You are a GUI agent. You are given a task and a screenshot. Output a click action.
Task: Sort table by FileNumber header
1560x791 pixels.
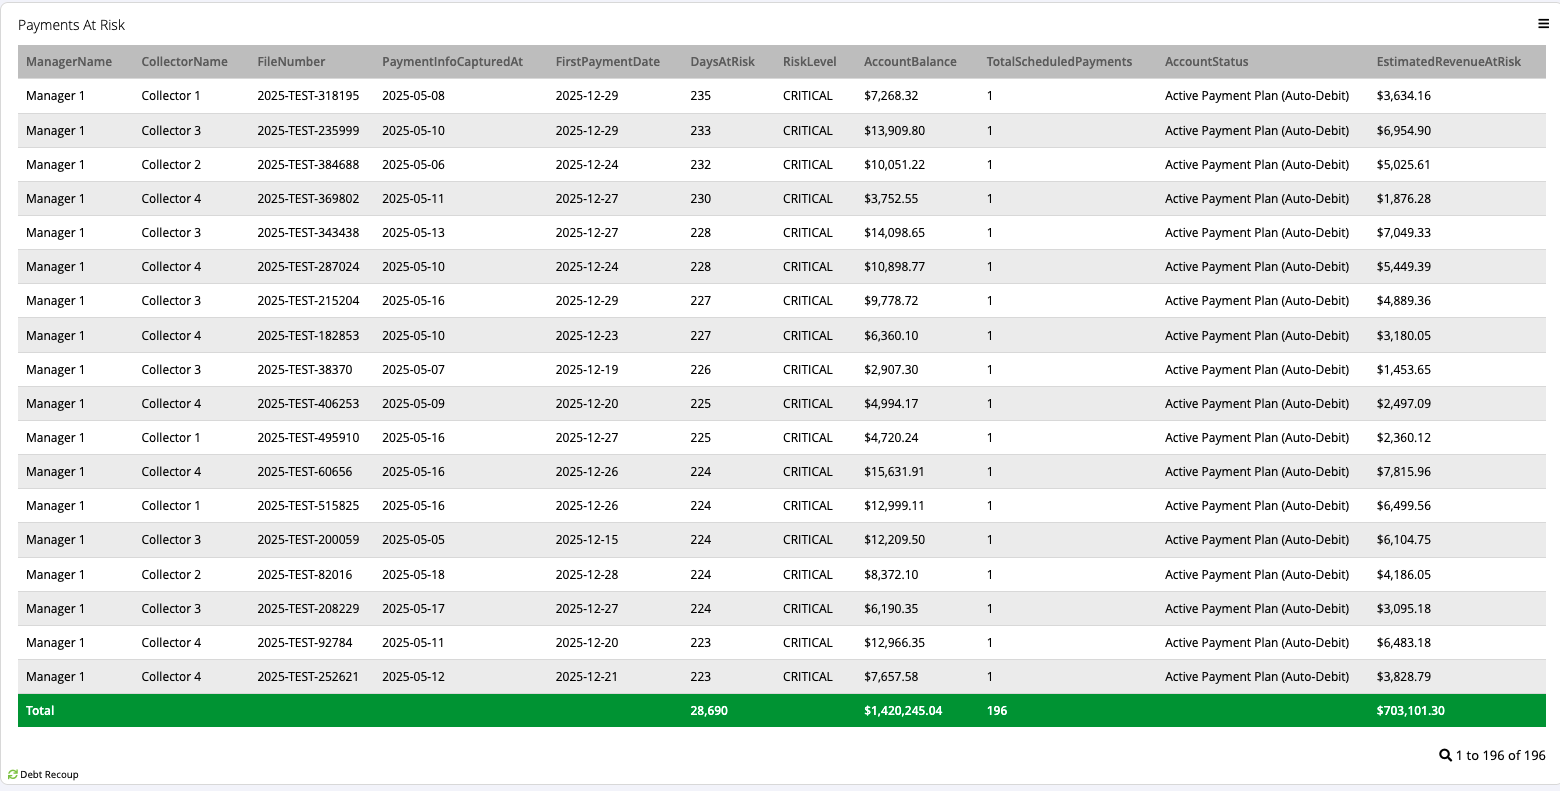[x=291, y=62]
